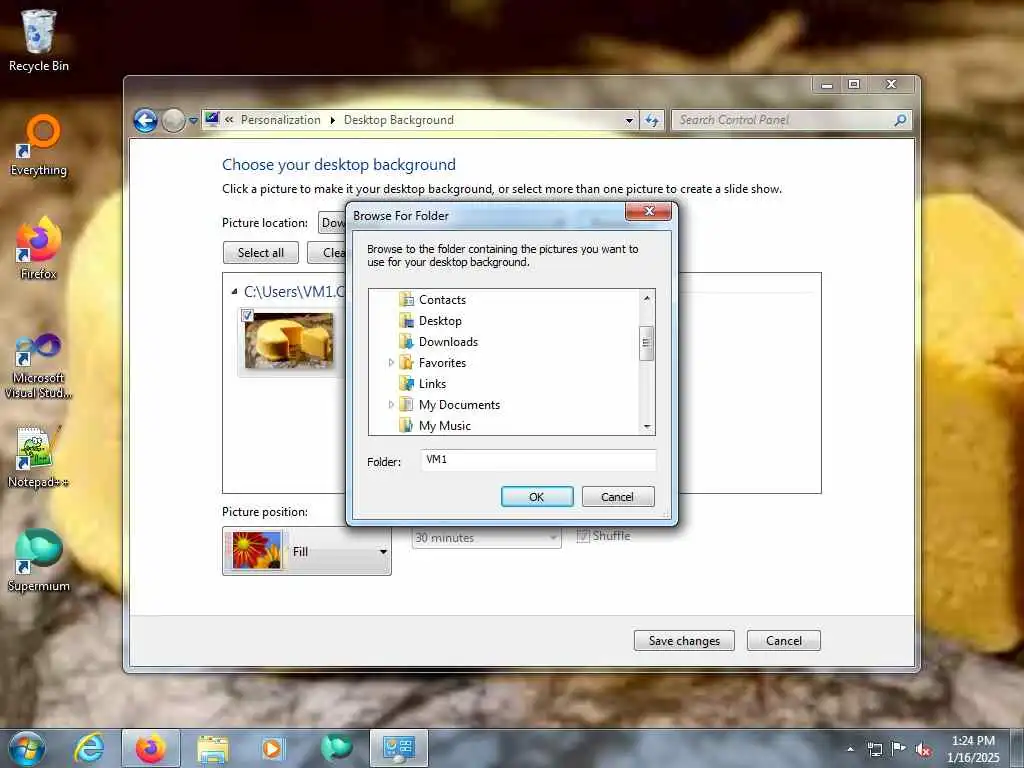Click the muted volume tray icon

[923, 749]
